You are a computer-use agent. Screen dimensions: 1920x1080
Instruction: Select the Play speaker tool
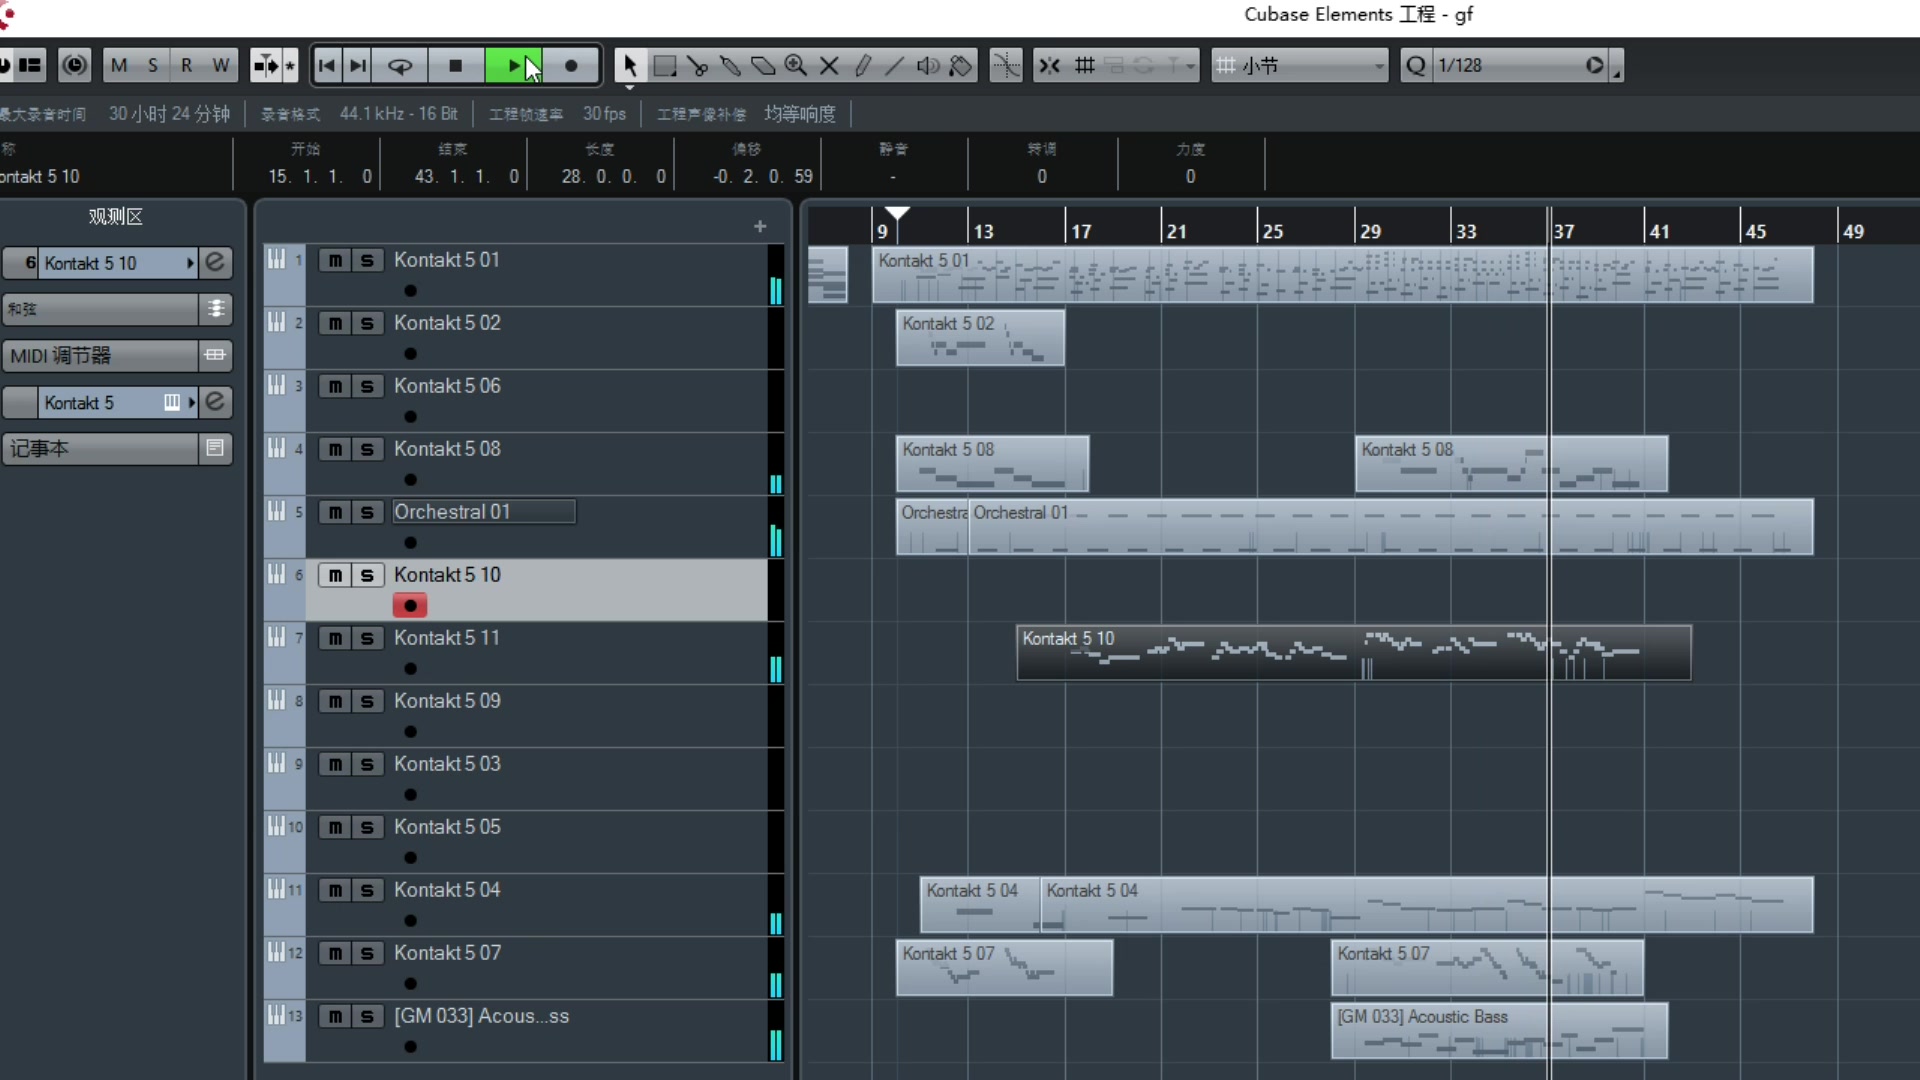point(928,66)
